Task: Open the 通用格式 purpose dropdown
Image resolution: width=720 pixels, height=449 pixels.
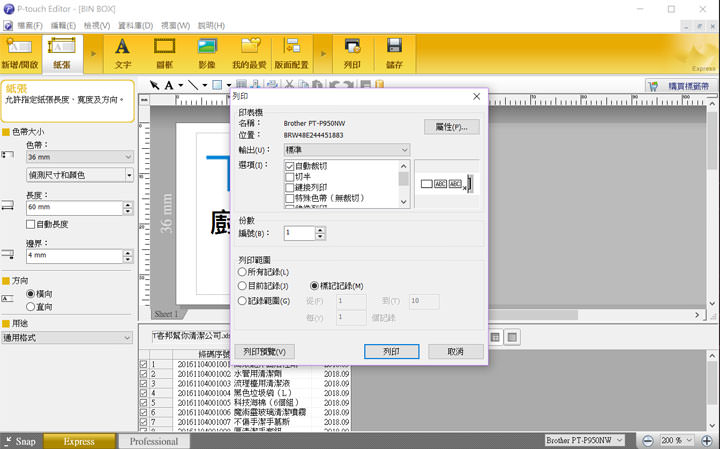Action: point(67,338)
